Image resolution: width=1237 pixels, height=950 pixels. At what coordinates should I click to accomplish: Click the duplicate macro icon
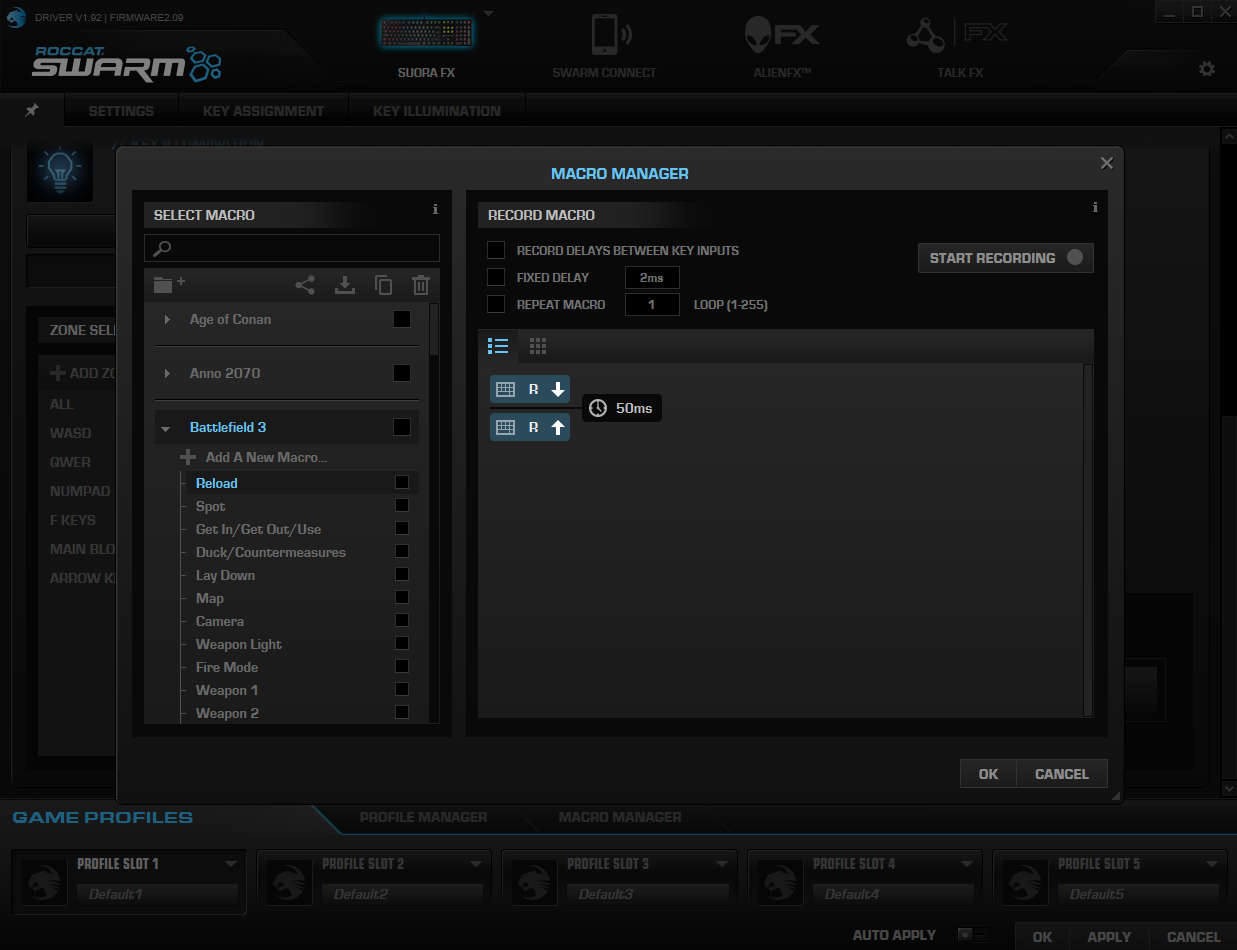383,285
